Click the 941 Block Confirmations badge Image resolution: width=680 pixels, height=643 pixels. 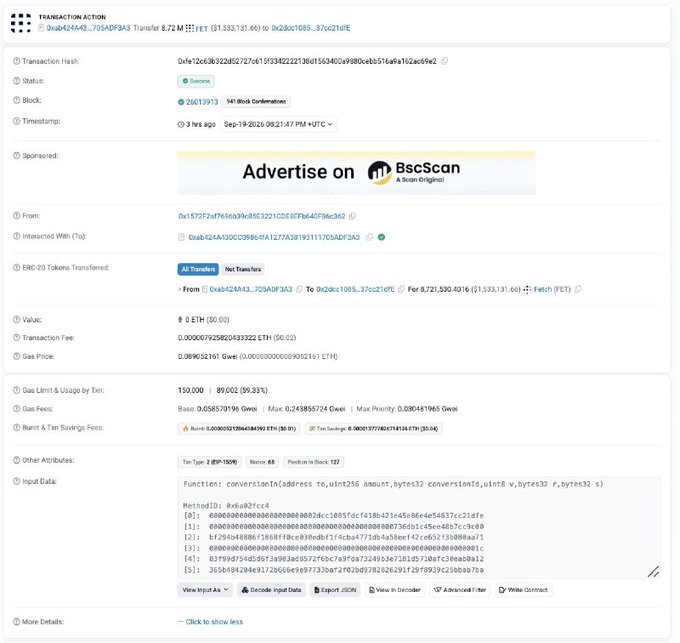[x=256, y=101]
